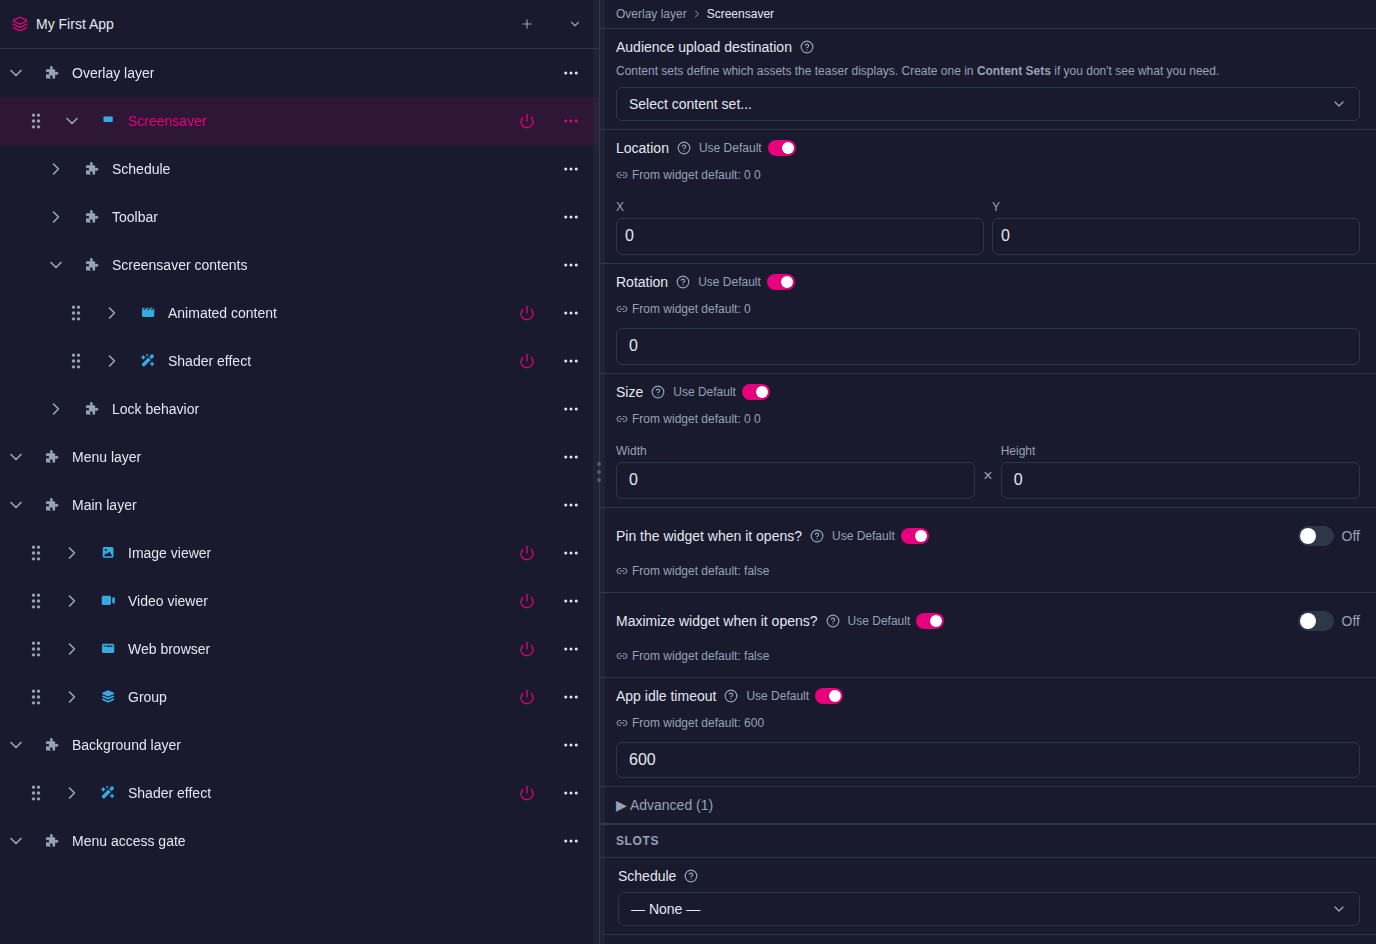Screen dimensions: 1376x944
Task: Click the Overlay layer breadcrumb
Action: pos(651,14)
